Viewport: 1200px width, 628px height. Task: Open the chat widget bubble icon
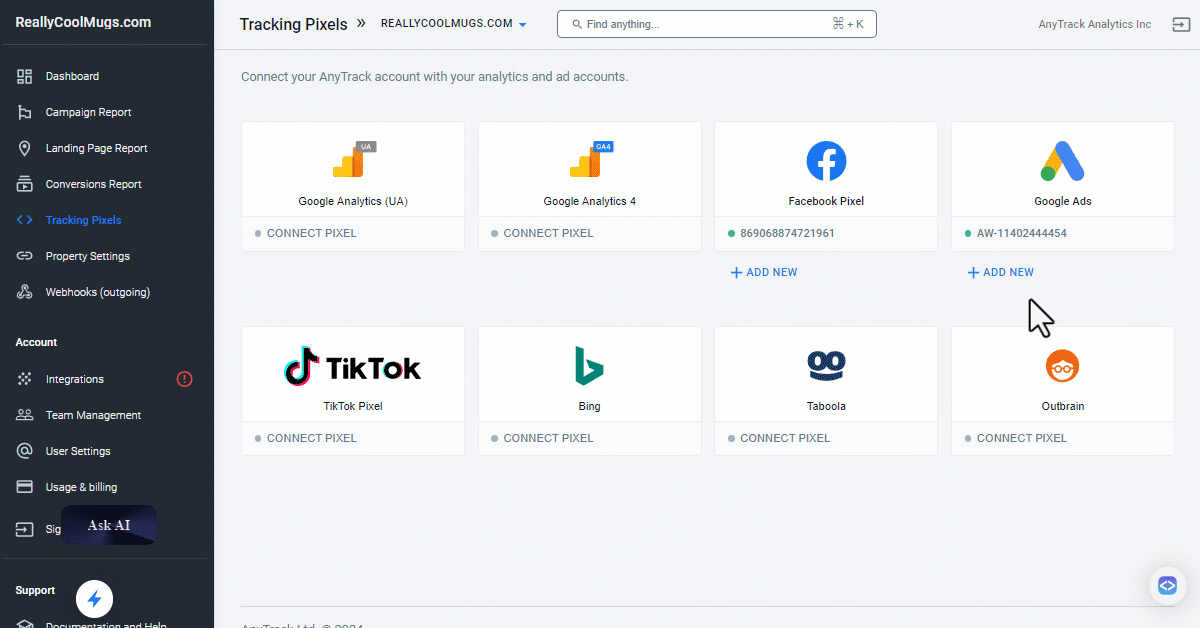(x=1167, y=585)
